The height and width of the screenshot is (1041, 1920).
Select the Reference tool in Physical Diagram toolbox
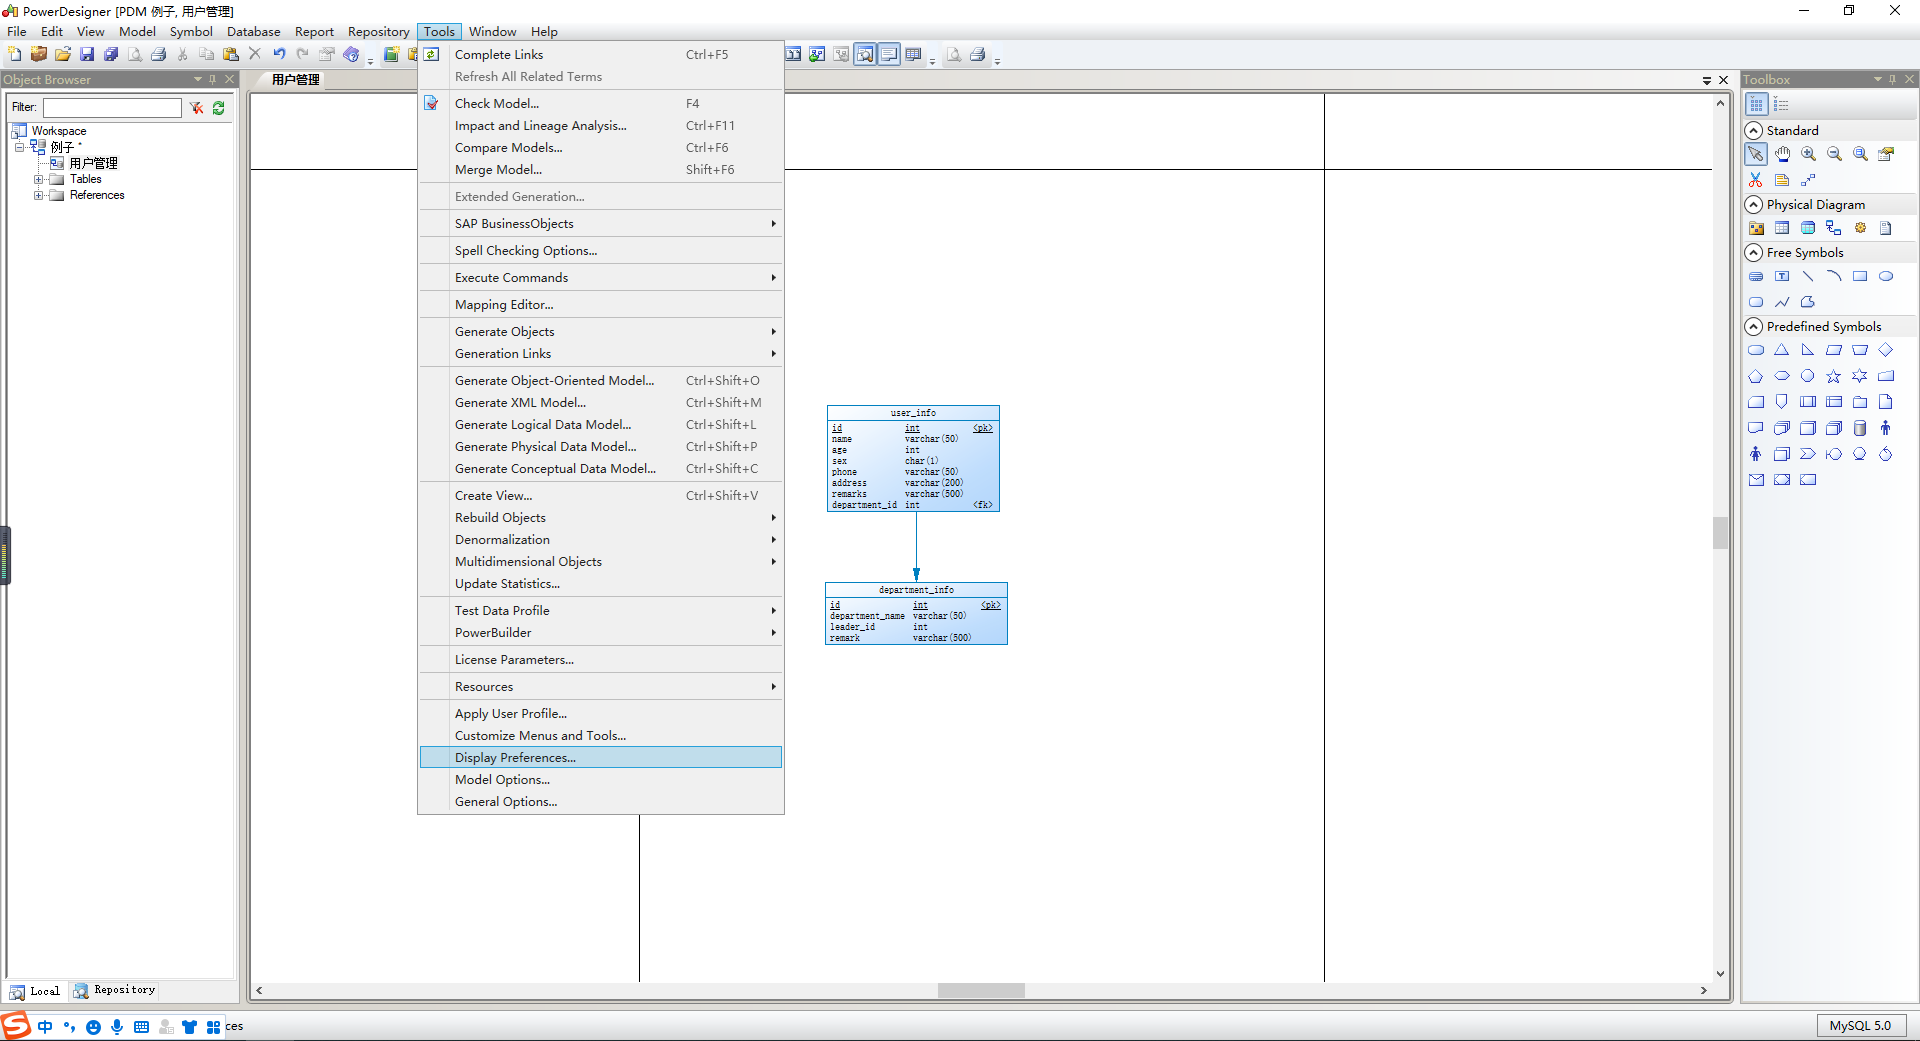coord(1833,228)
